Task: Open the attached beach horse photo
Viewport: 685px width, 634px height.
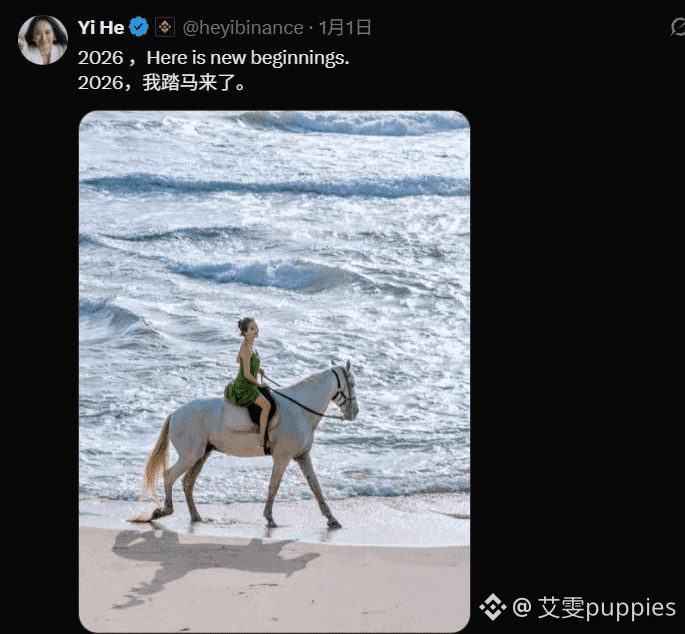Action: pyautogui.click(x=274, y=371)
